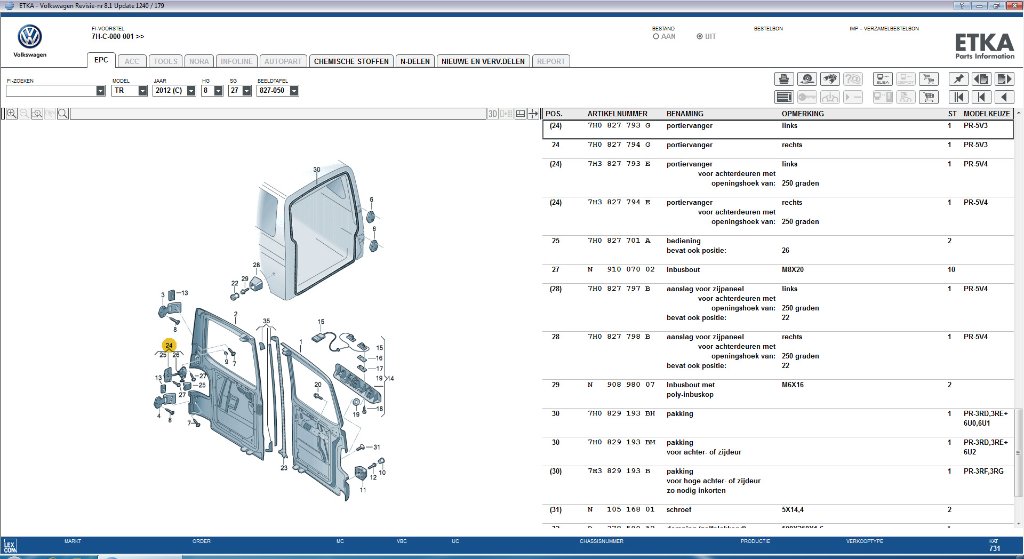
Task: Click highlighted callout 24 in diagram
Action: pyautogui.click(x=169, y=345)
